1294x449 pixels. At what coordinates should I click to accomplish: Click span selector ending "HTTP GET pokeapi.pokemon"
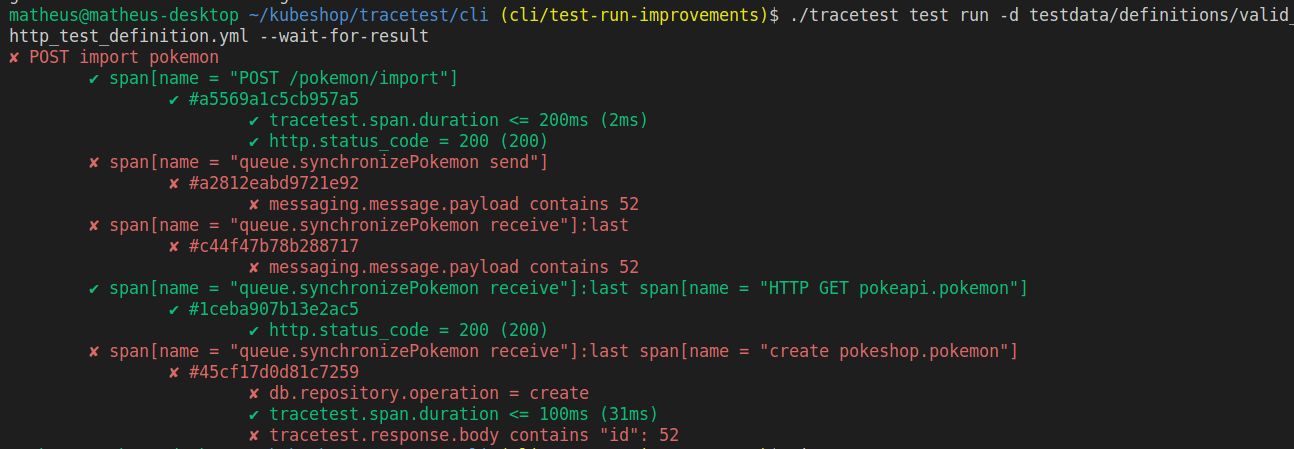569,288
